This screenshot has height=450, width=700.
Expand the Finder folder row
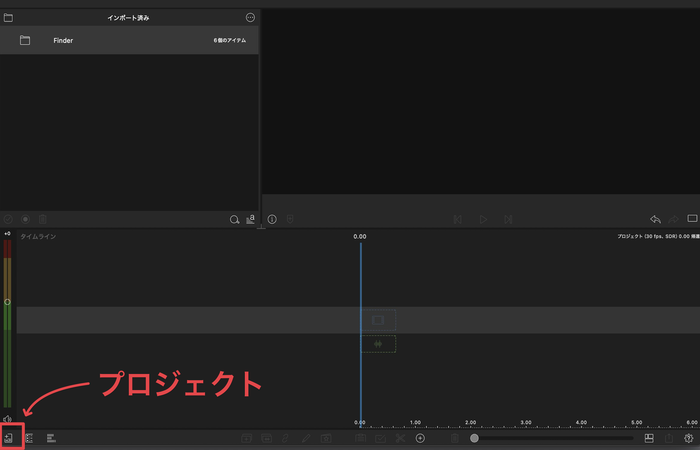pos(25,40)
